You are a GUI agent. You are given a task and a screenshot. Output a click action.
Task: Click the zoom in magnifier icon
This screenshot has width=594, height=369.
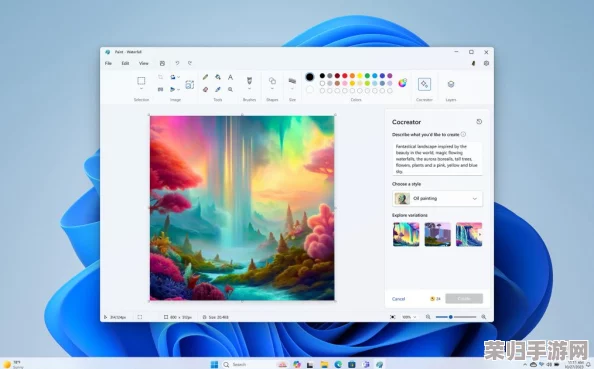click(x=484, y=317)
